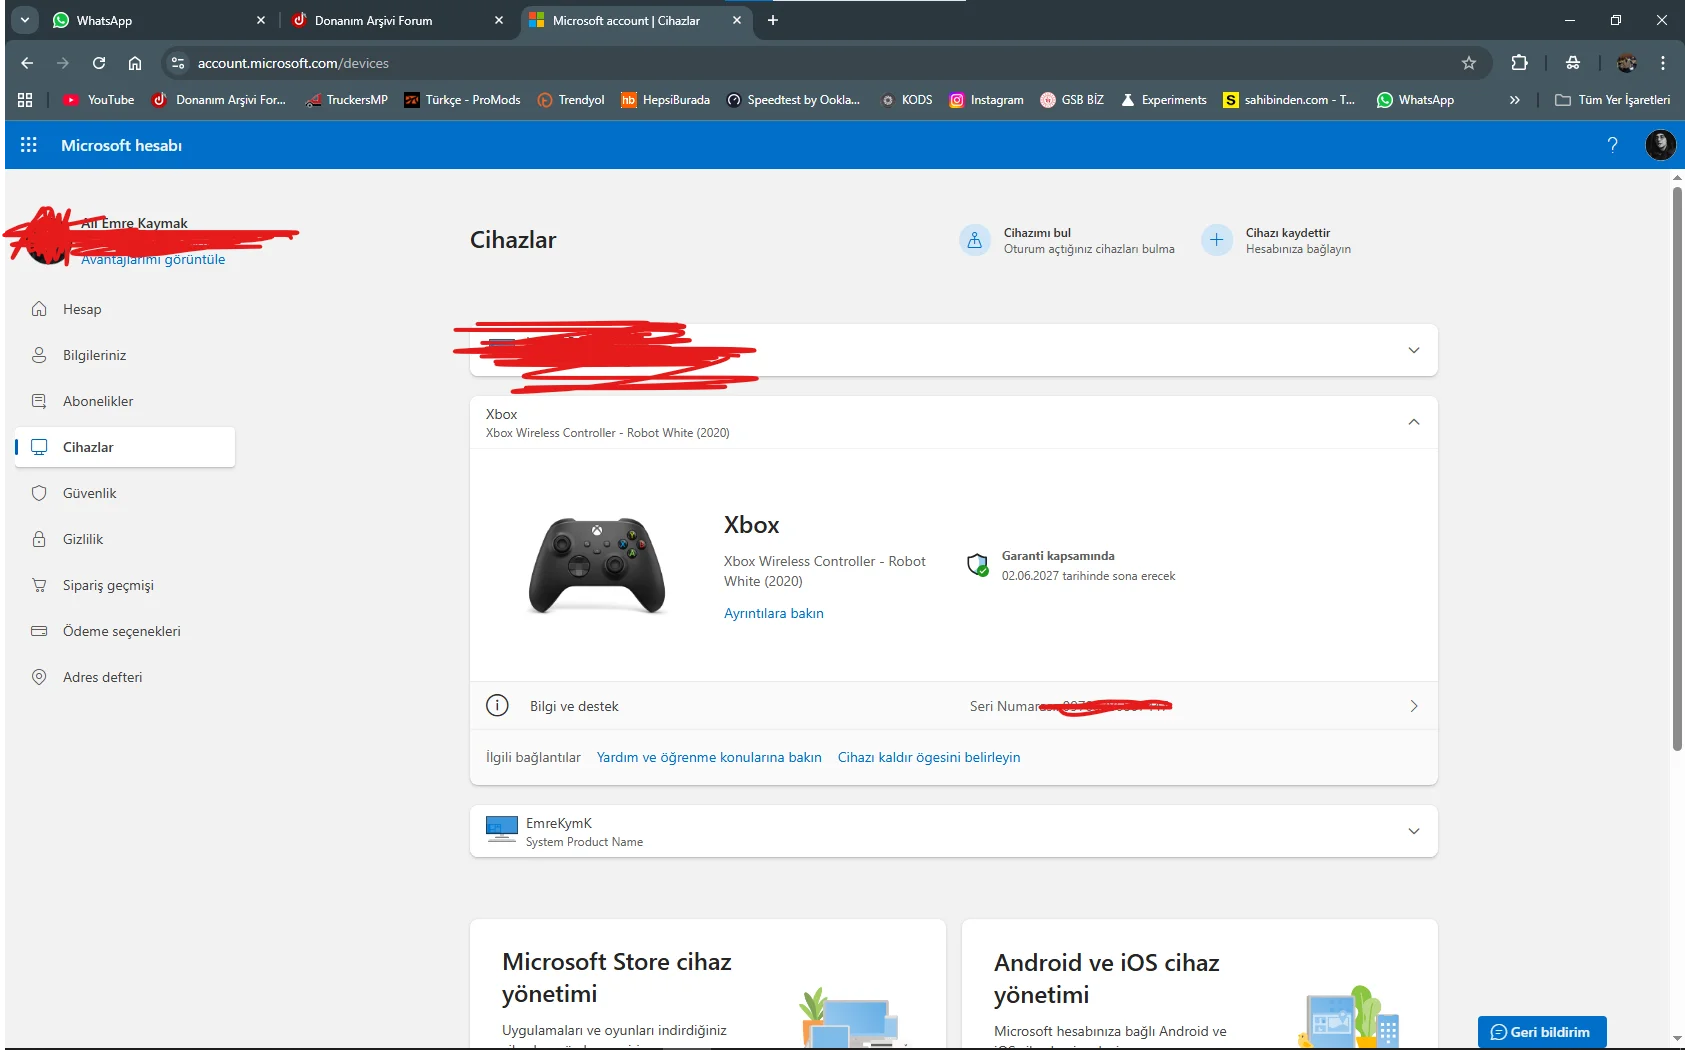Open the Güvenlik sidebar item
Image resolution: width=1685 pixels, height=1050 pixels.
point(125,493)
